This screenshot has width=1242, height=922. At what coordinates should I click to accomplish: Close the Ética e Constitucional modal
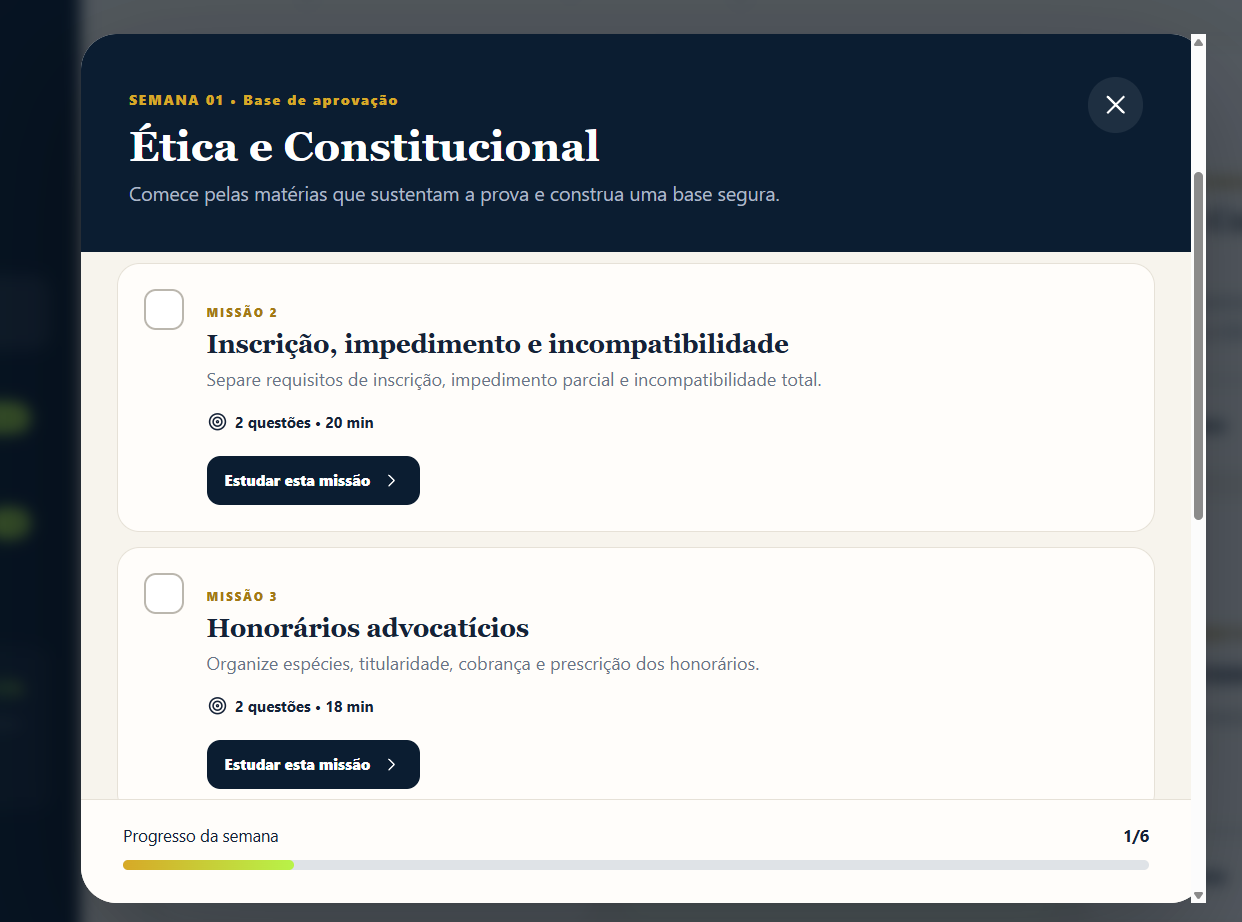coord(1115,105)
